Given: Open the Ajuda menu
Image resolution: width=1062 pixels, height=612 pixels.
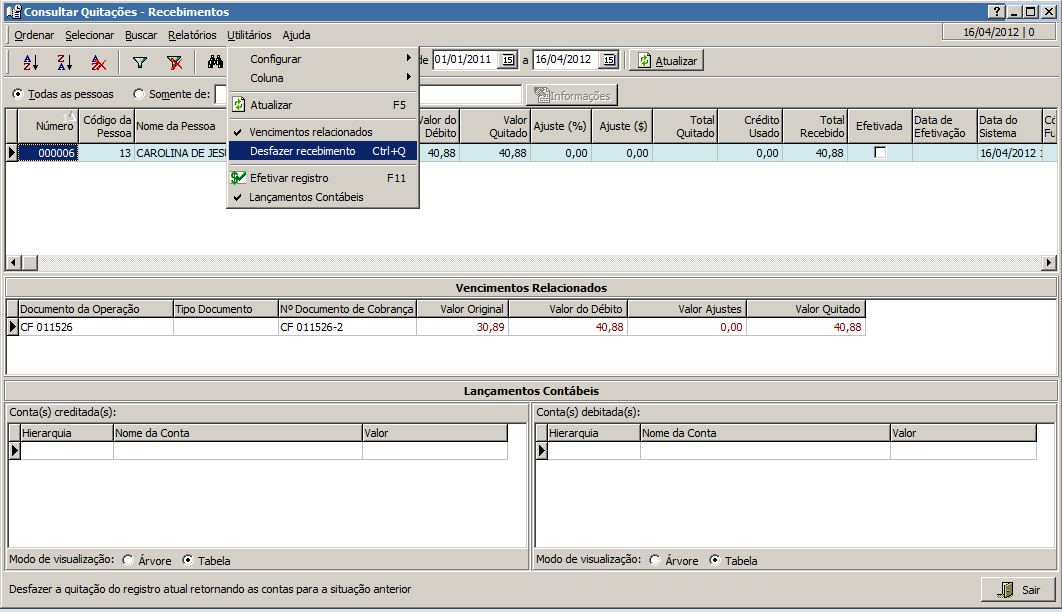Looking at the screenshot, I should pyautogui.click(x=297, y=35).
